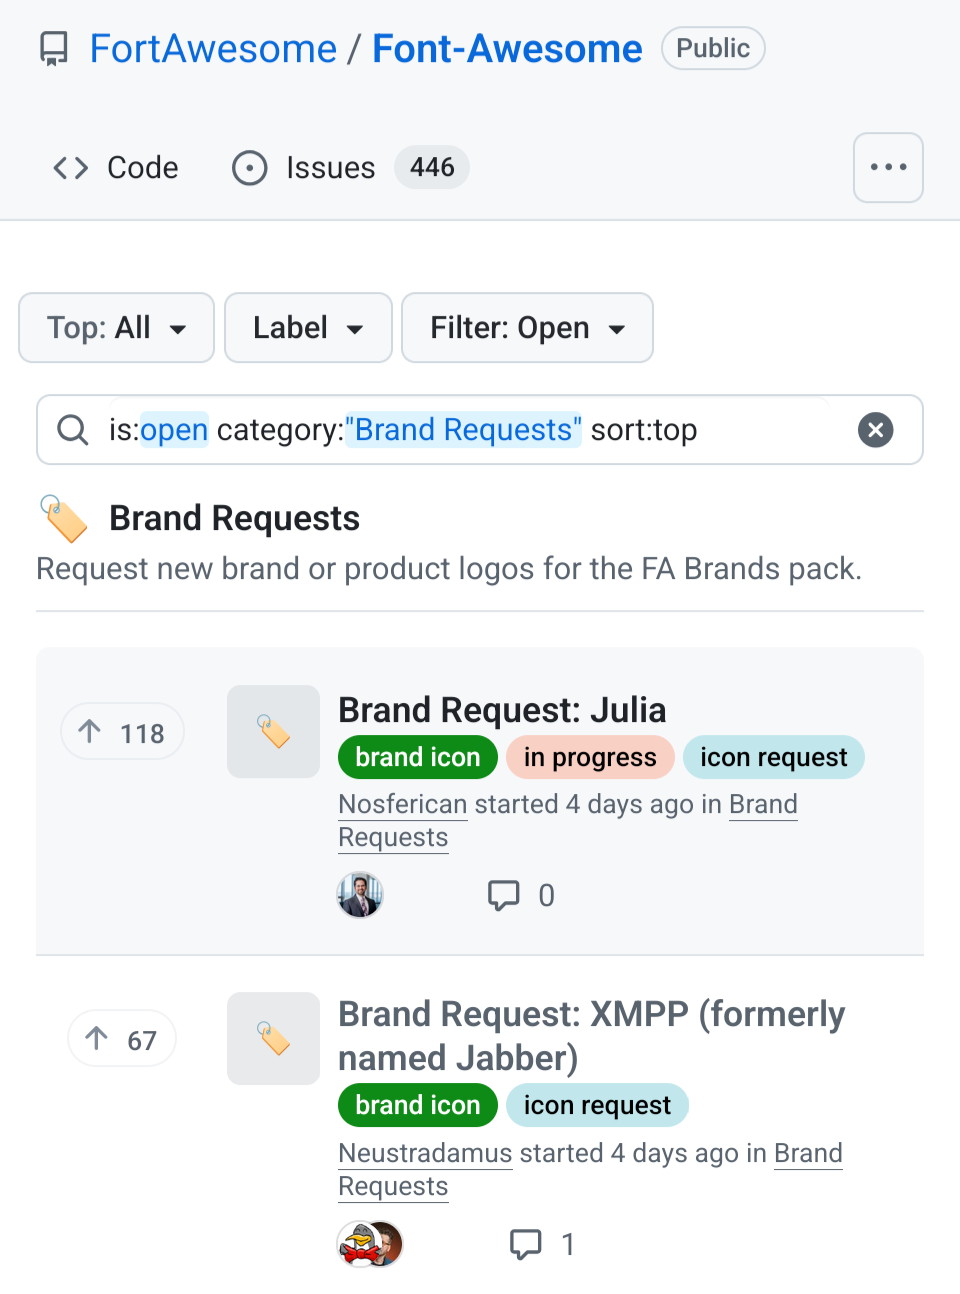Click the repository icon beside FortAwesome
The width and height of the screenshot is (960, 1294).
tap(54, 49)
